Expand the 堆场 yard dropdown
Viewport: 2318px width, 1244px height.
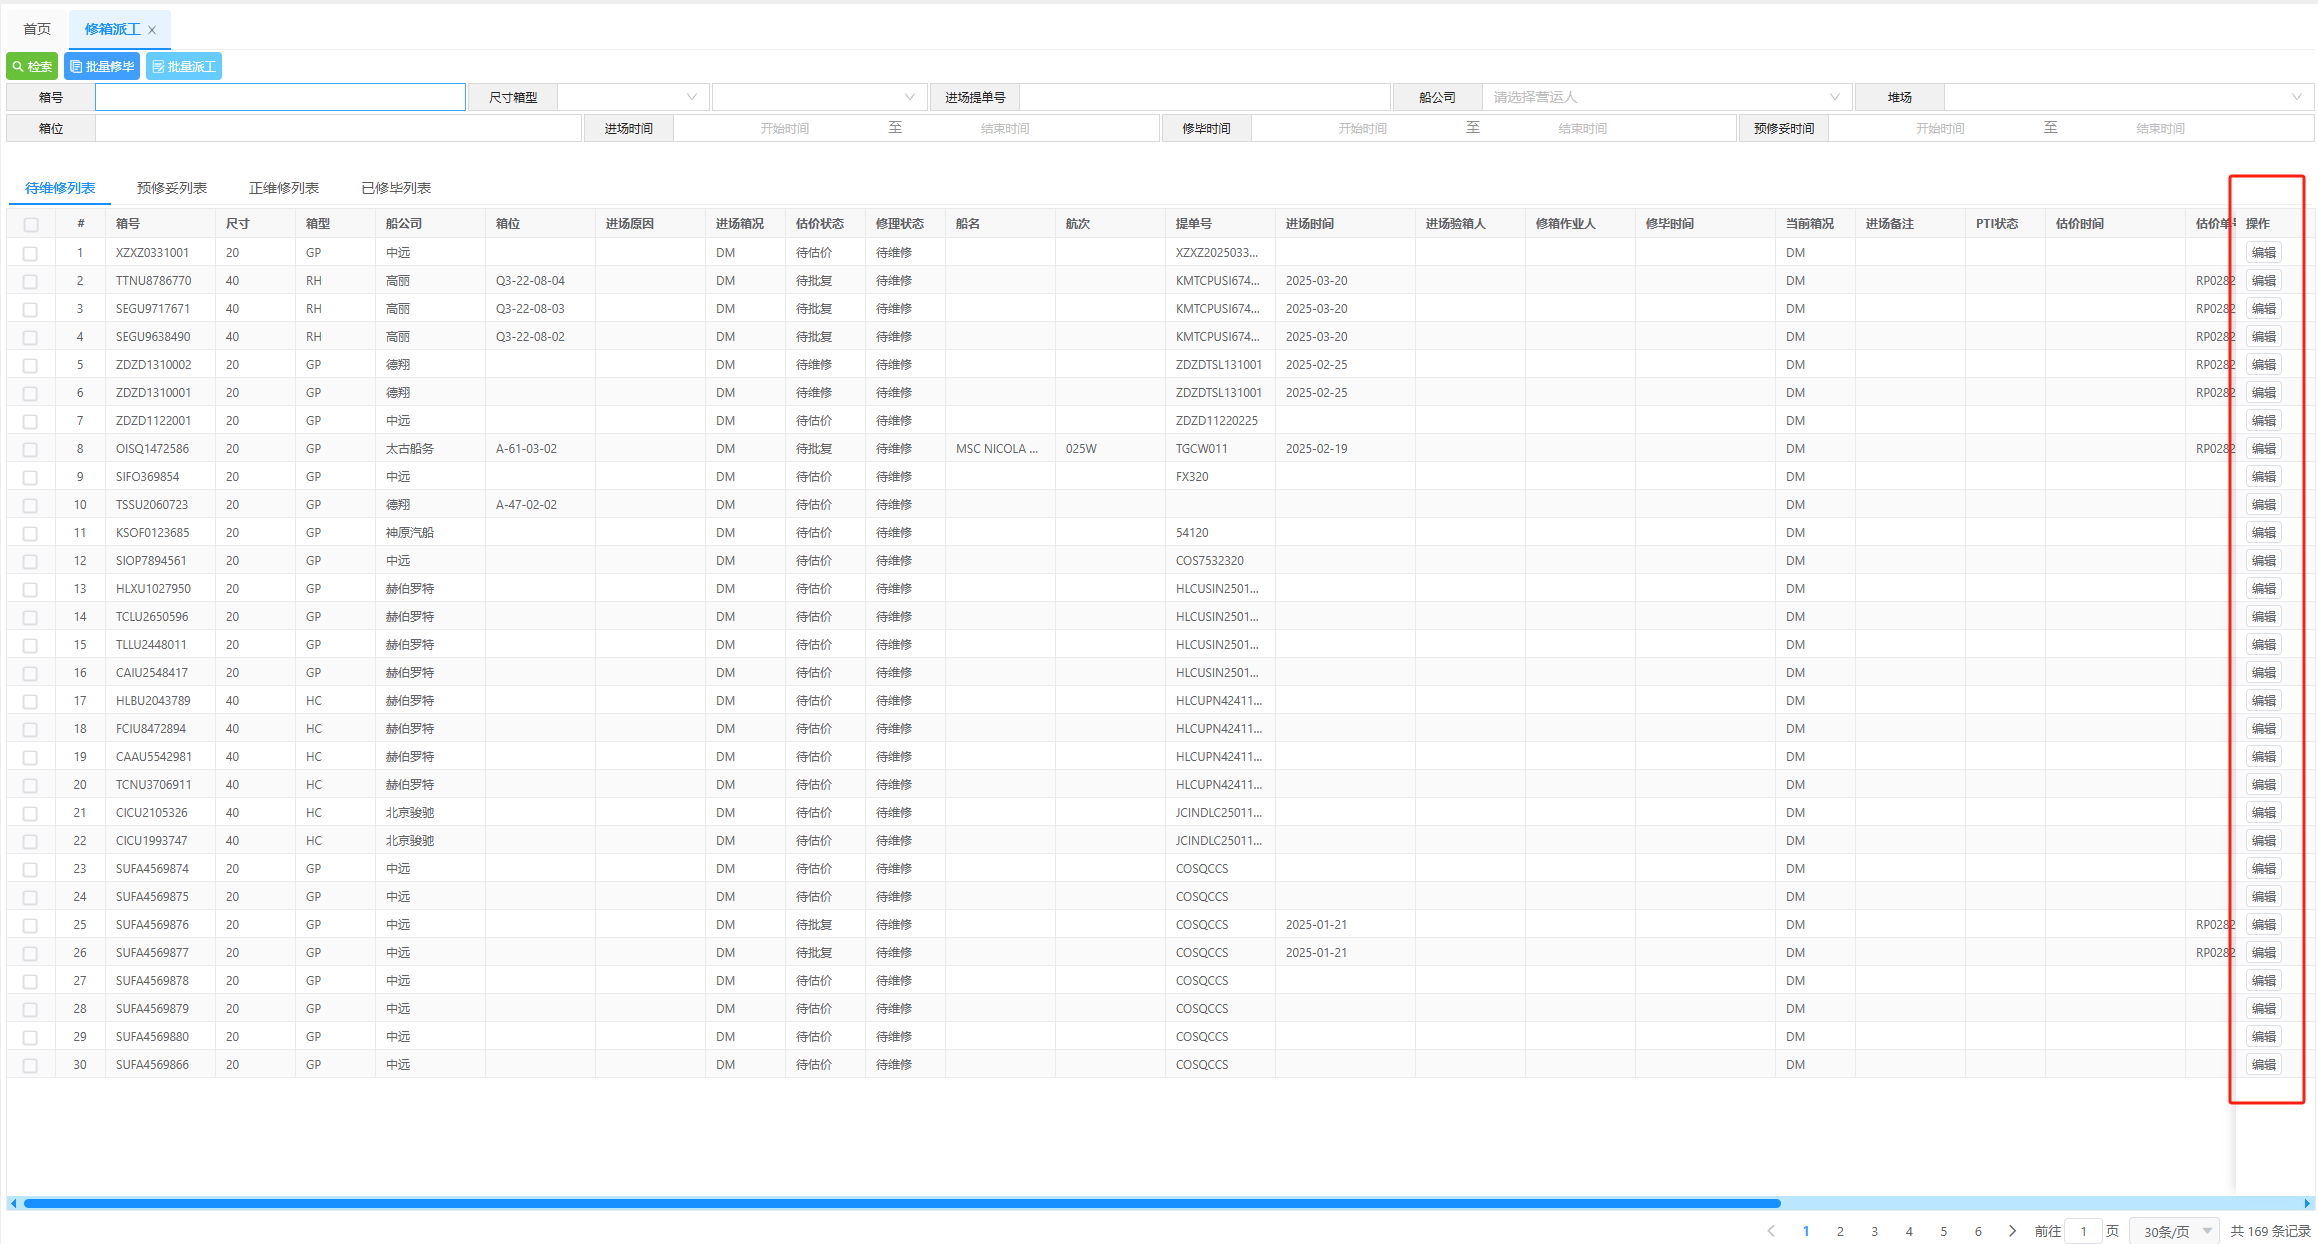2127,97
